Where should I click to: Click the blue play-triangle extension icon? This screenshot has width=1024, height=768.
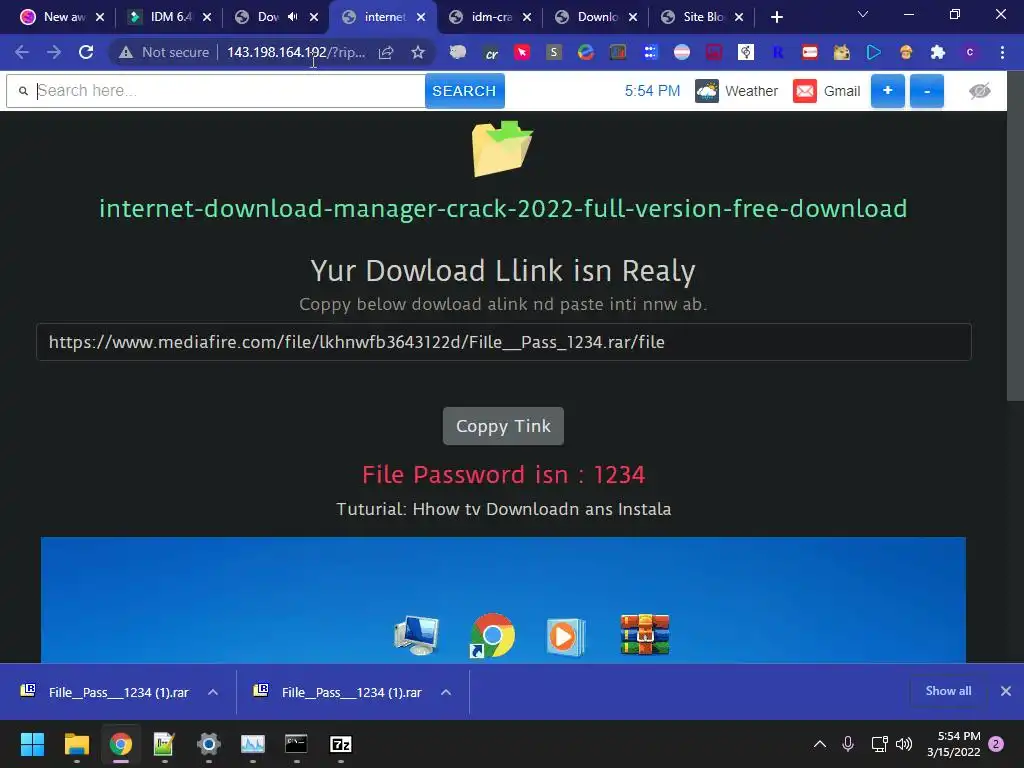874,52
